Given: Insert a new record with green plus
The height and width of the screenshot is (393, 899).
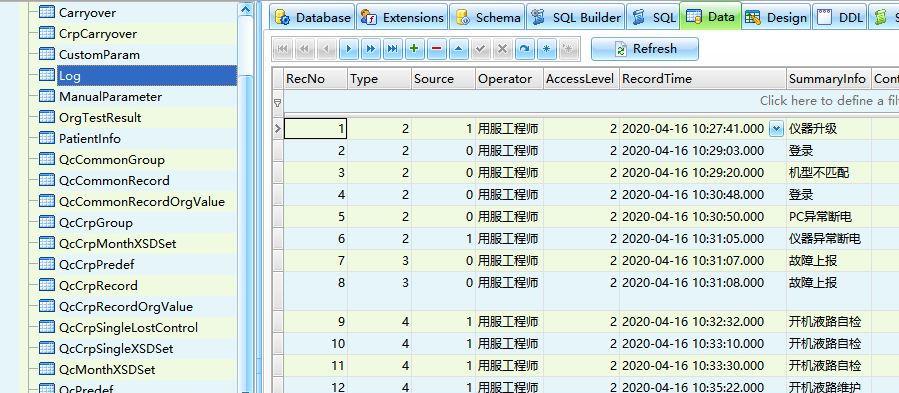Looking at the screenshot, I should (415, 49).
